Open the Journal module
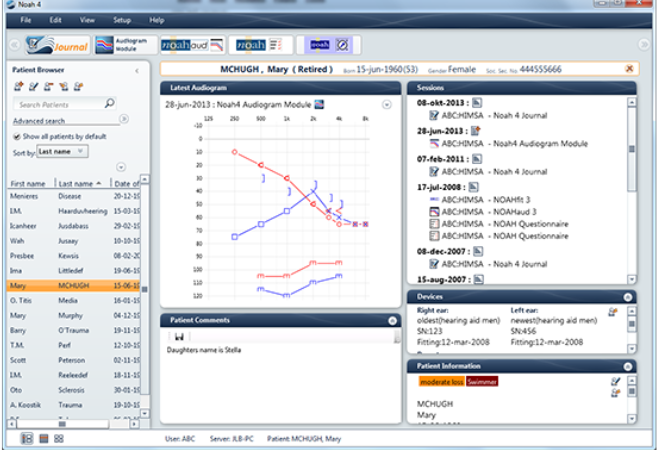This screenshot has width=658, height=450. click(57, 44)
